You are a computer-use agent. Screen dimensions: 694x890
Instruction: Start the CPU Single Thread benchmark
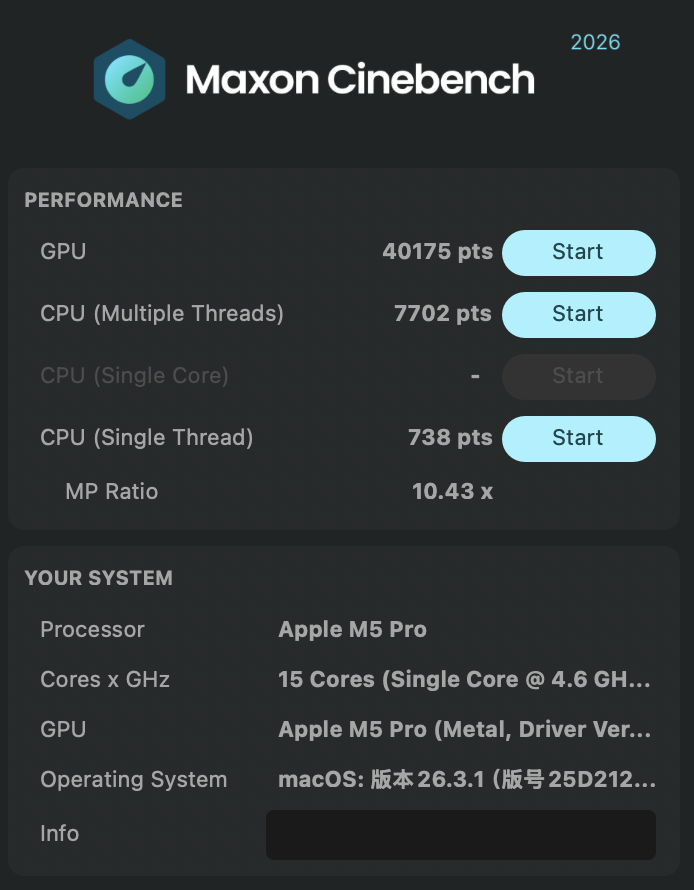pyautogui.click(x=578, y=438)
